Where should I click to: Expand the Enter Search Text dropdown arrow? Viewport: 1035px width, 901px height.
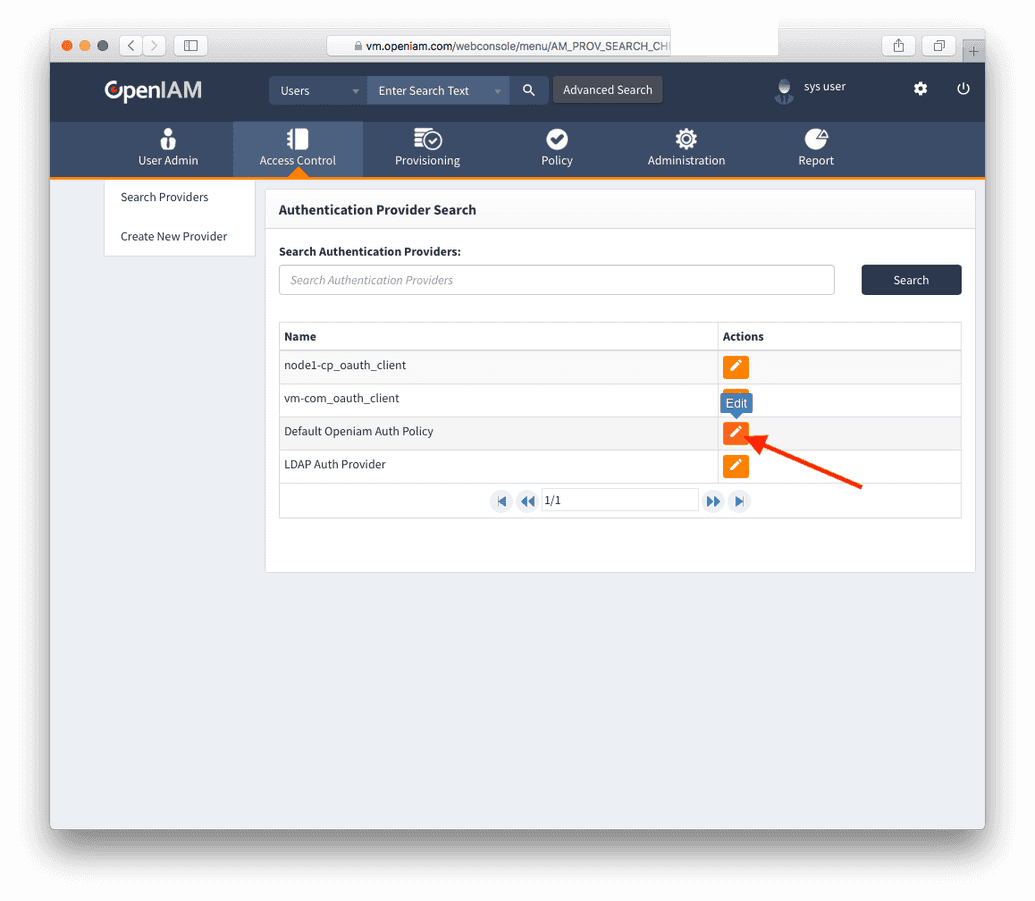pyautogui.click(x=497, y=89)
